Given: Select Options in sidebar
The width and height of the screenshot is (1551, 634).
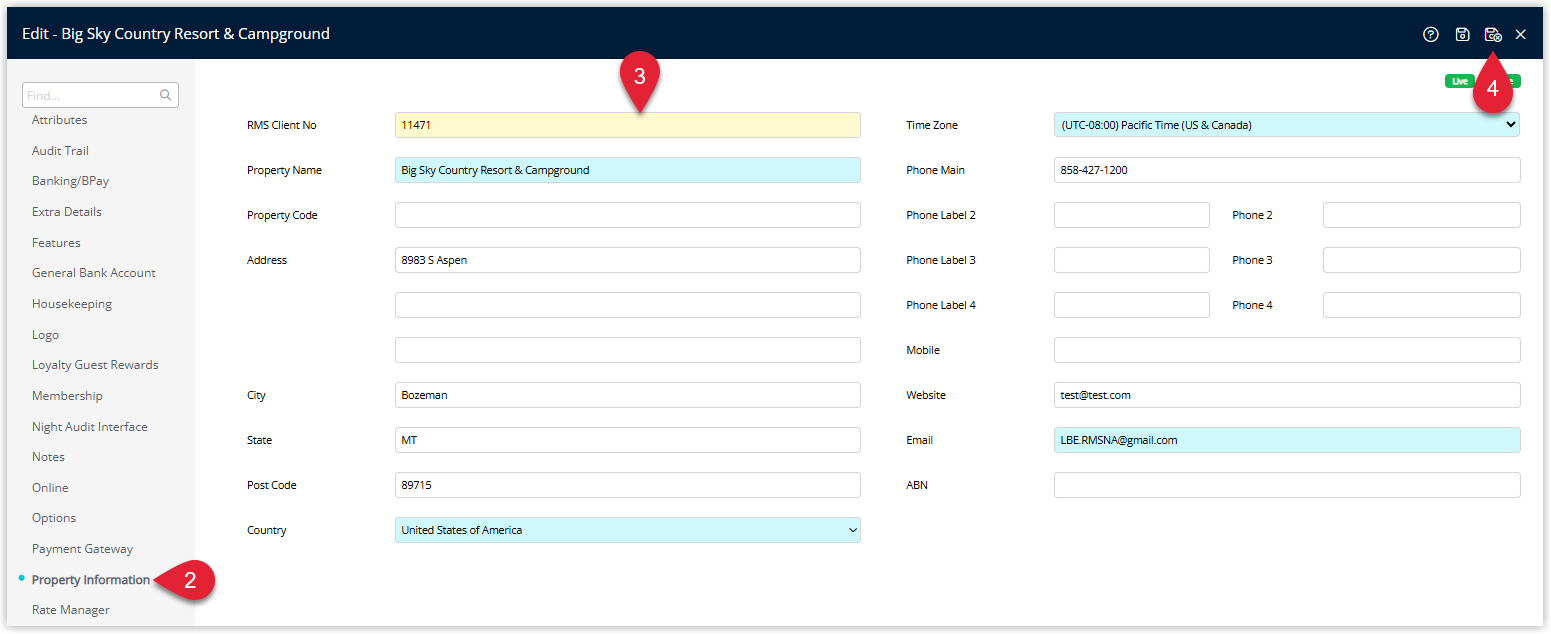Looking at the screenshot, I should pos(54,518).
